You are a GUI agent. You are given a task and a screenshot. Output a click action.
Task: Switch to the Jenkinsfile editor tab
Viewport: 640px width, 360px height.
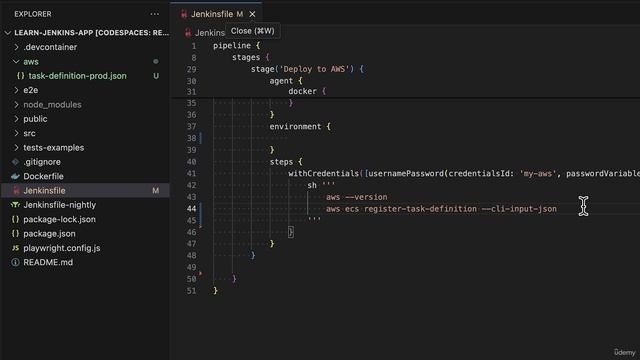coord(212,14)
